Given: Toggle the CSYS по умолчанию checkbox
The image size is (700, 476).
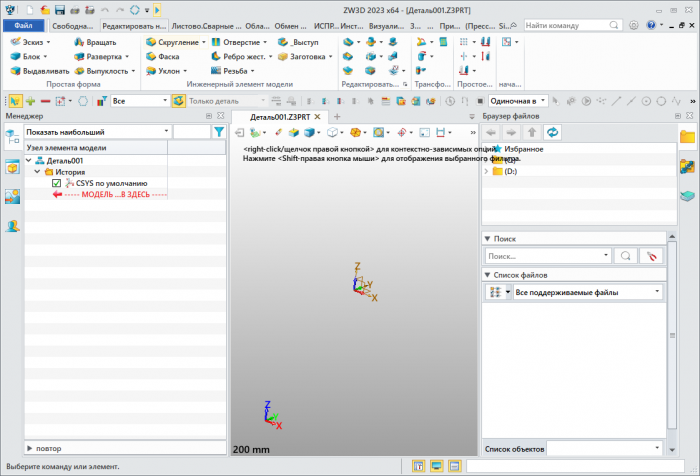Looking at the screenshot, I should 57,183.
